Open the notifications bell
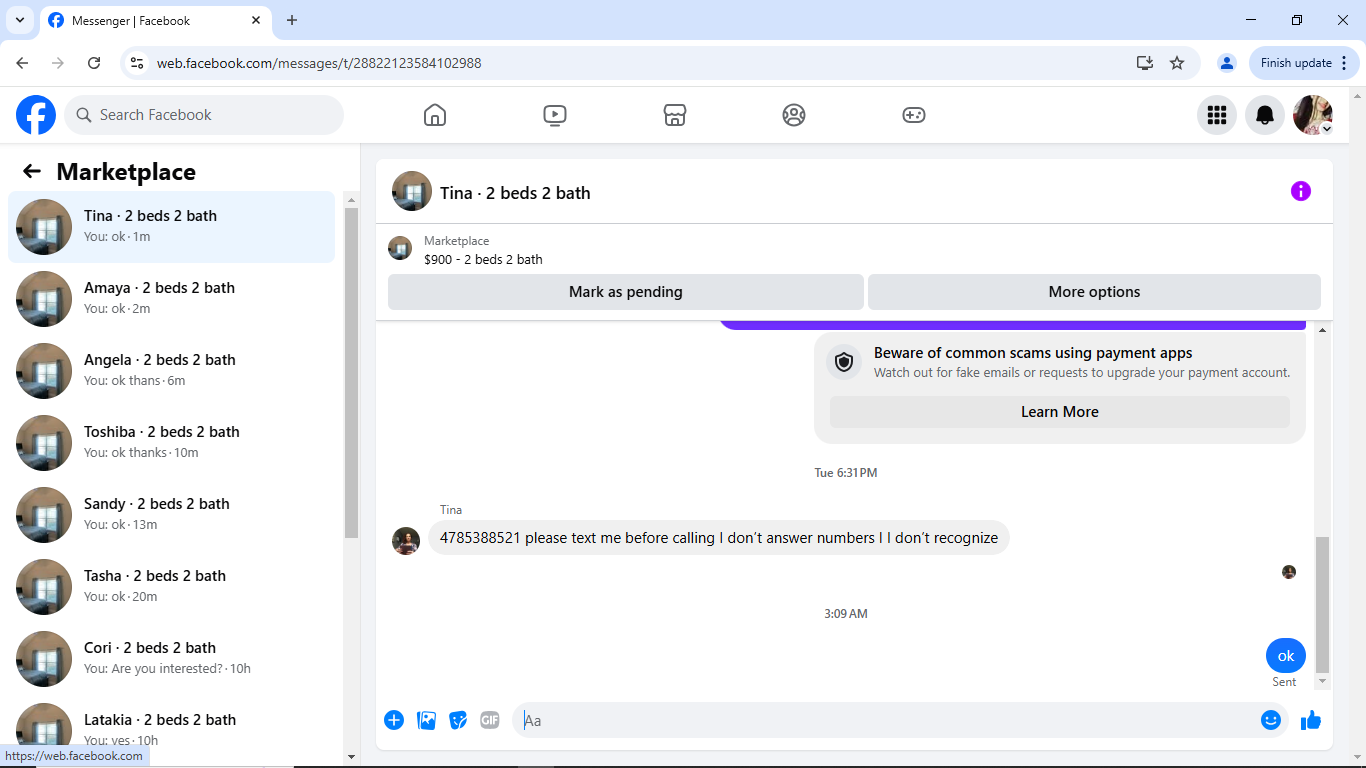Image resolution: width=1366 pixels, height=768 pixels. [1265, 115]
